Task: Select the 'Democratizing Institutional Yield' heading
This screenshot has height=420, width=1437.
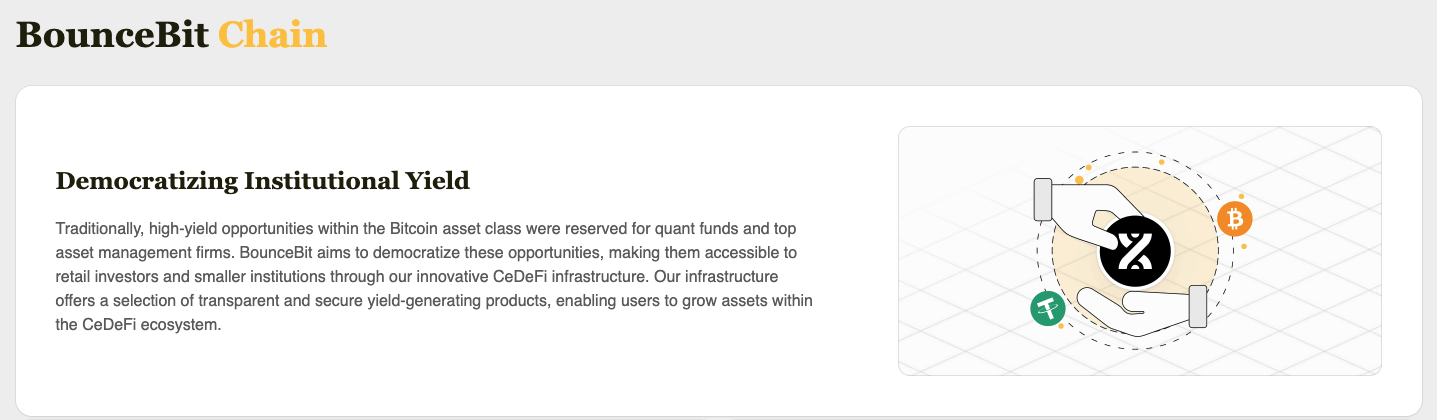Action: [x=263, y=181]
